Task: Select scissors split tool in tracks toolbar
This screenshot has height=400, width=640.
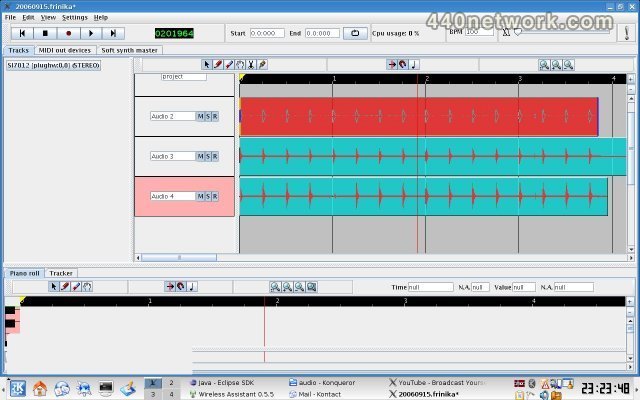Action: tap(251, 64)
